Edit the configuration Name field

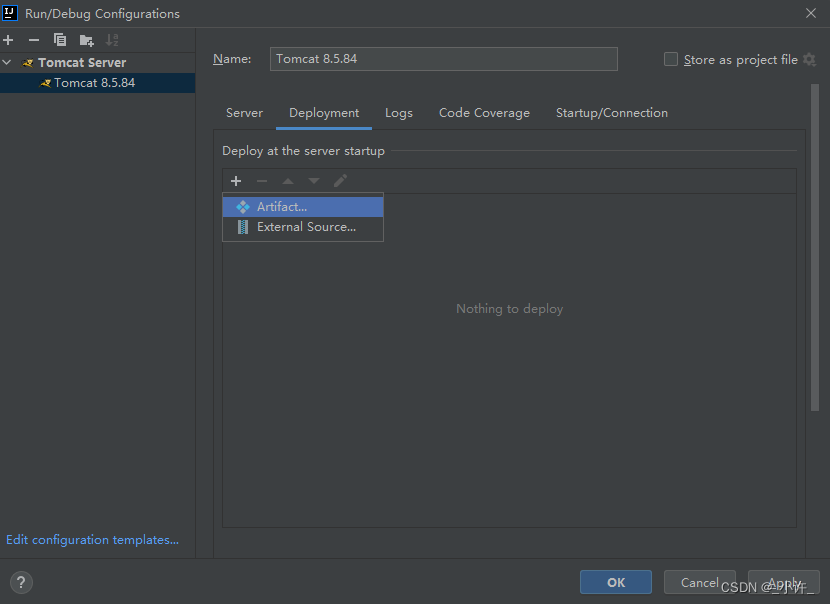pyautogui.click(x=444, y=59)
